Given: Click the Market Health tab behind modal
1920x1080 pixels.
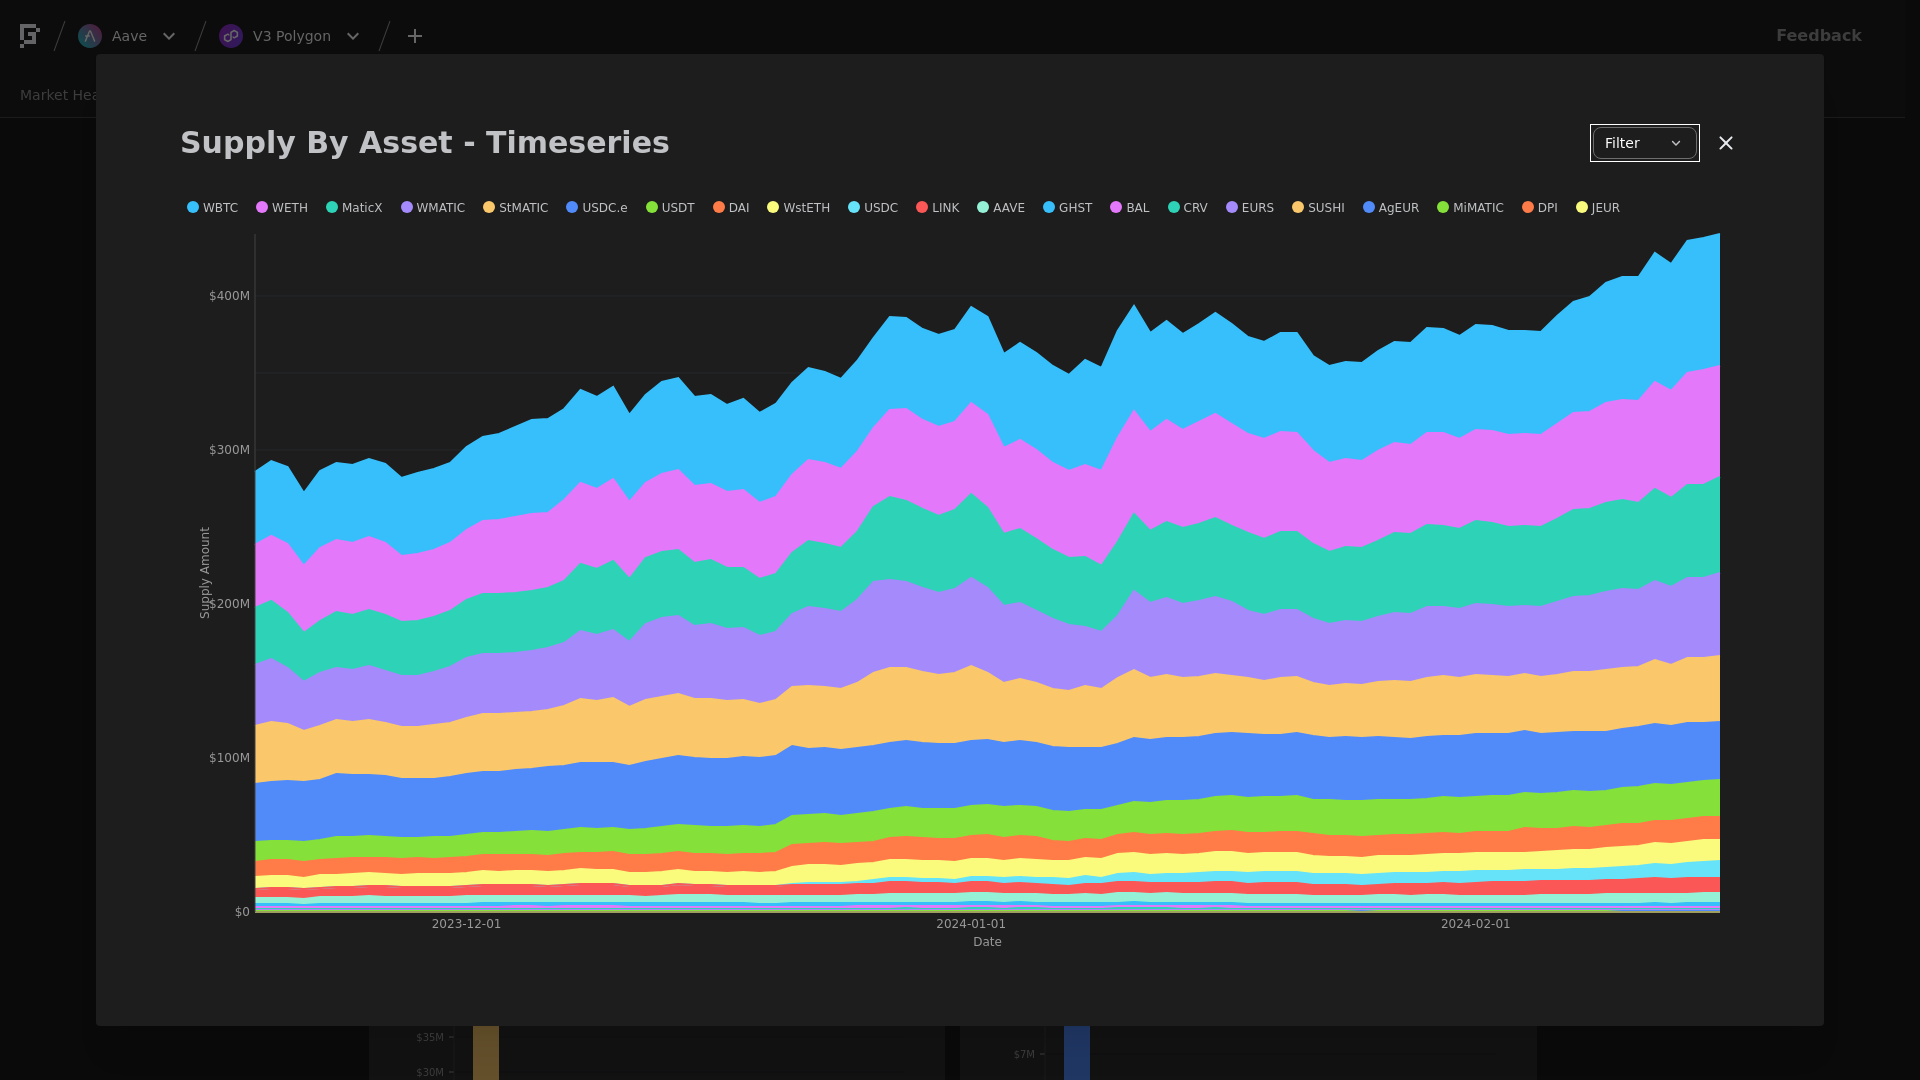Looking at the screenshot, I should coord(58,95).
